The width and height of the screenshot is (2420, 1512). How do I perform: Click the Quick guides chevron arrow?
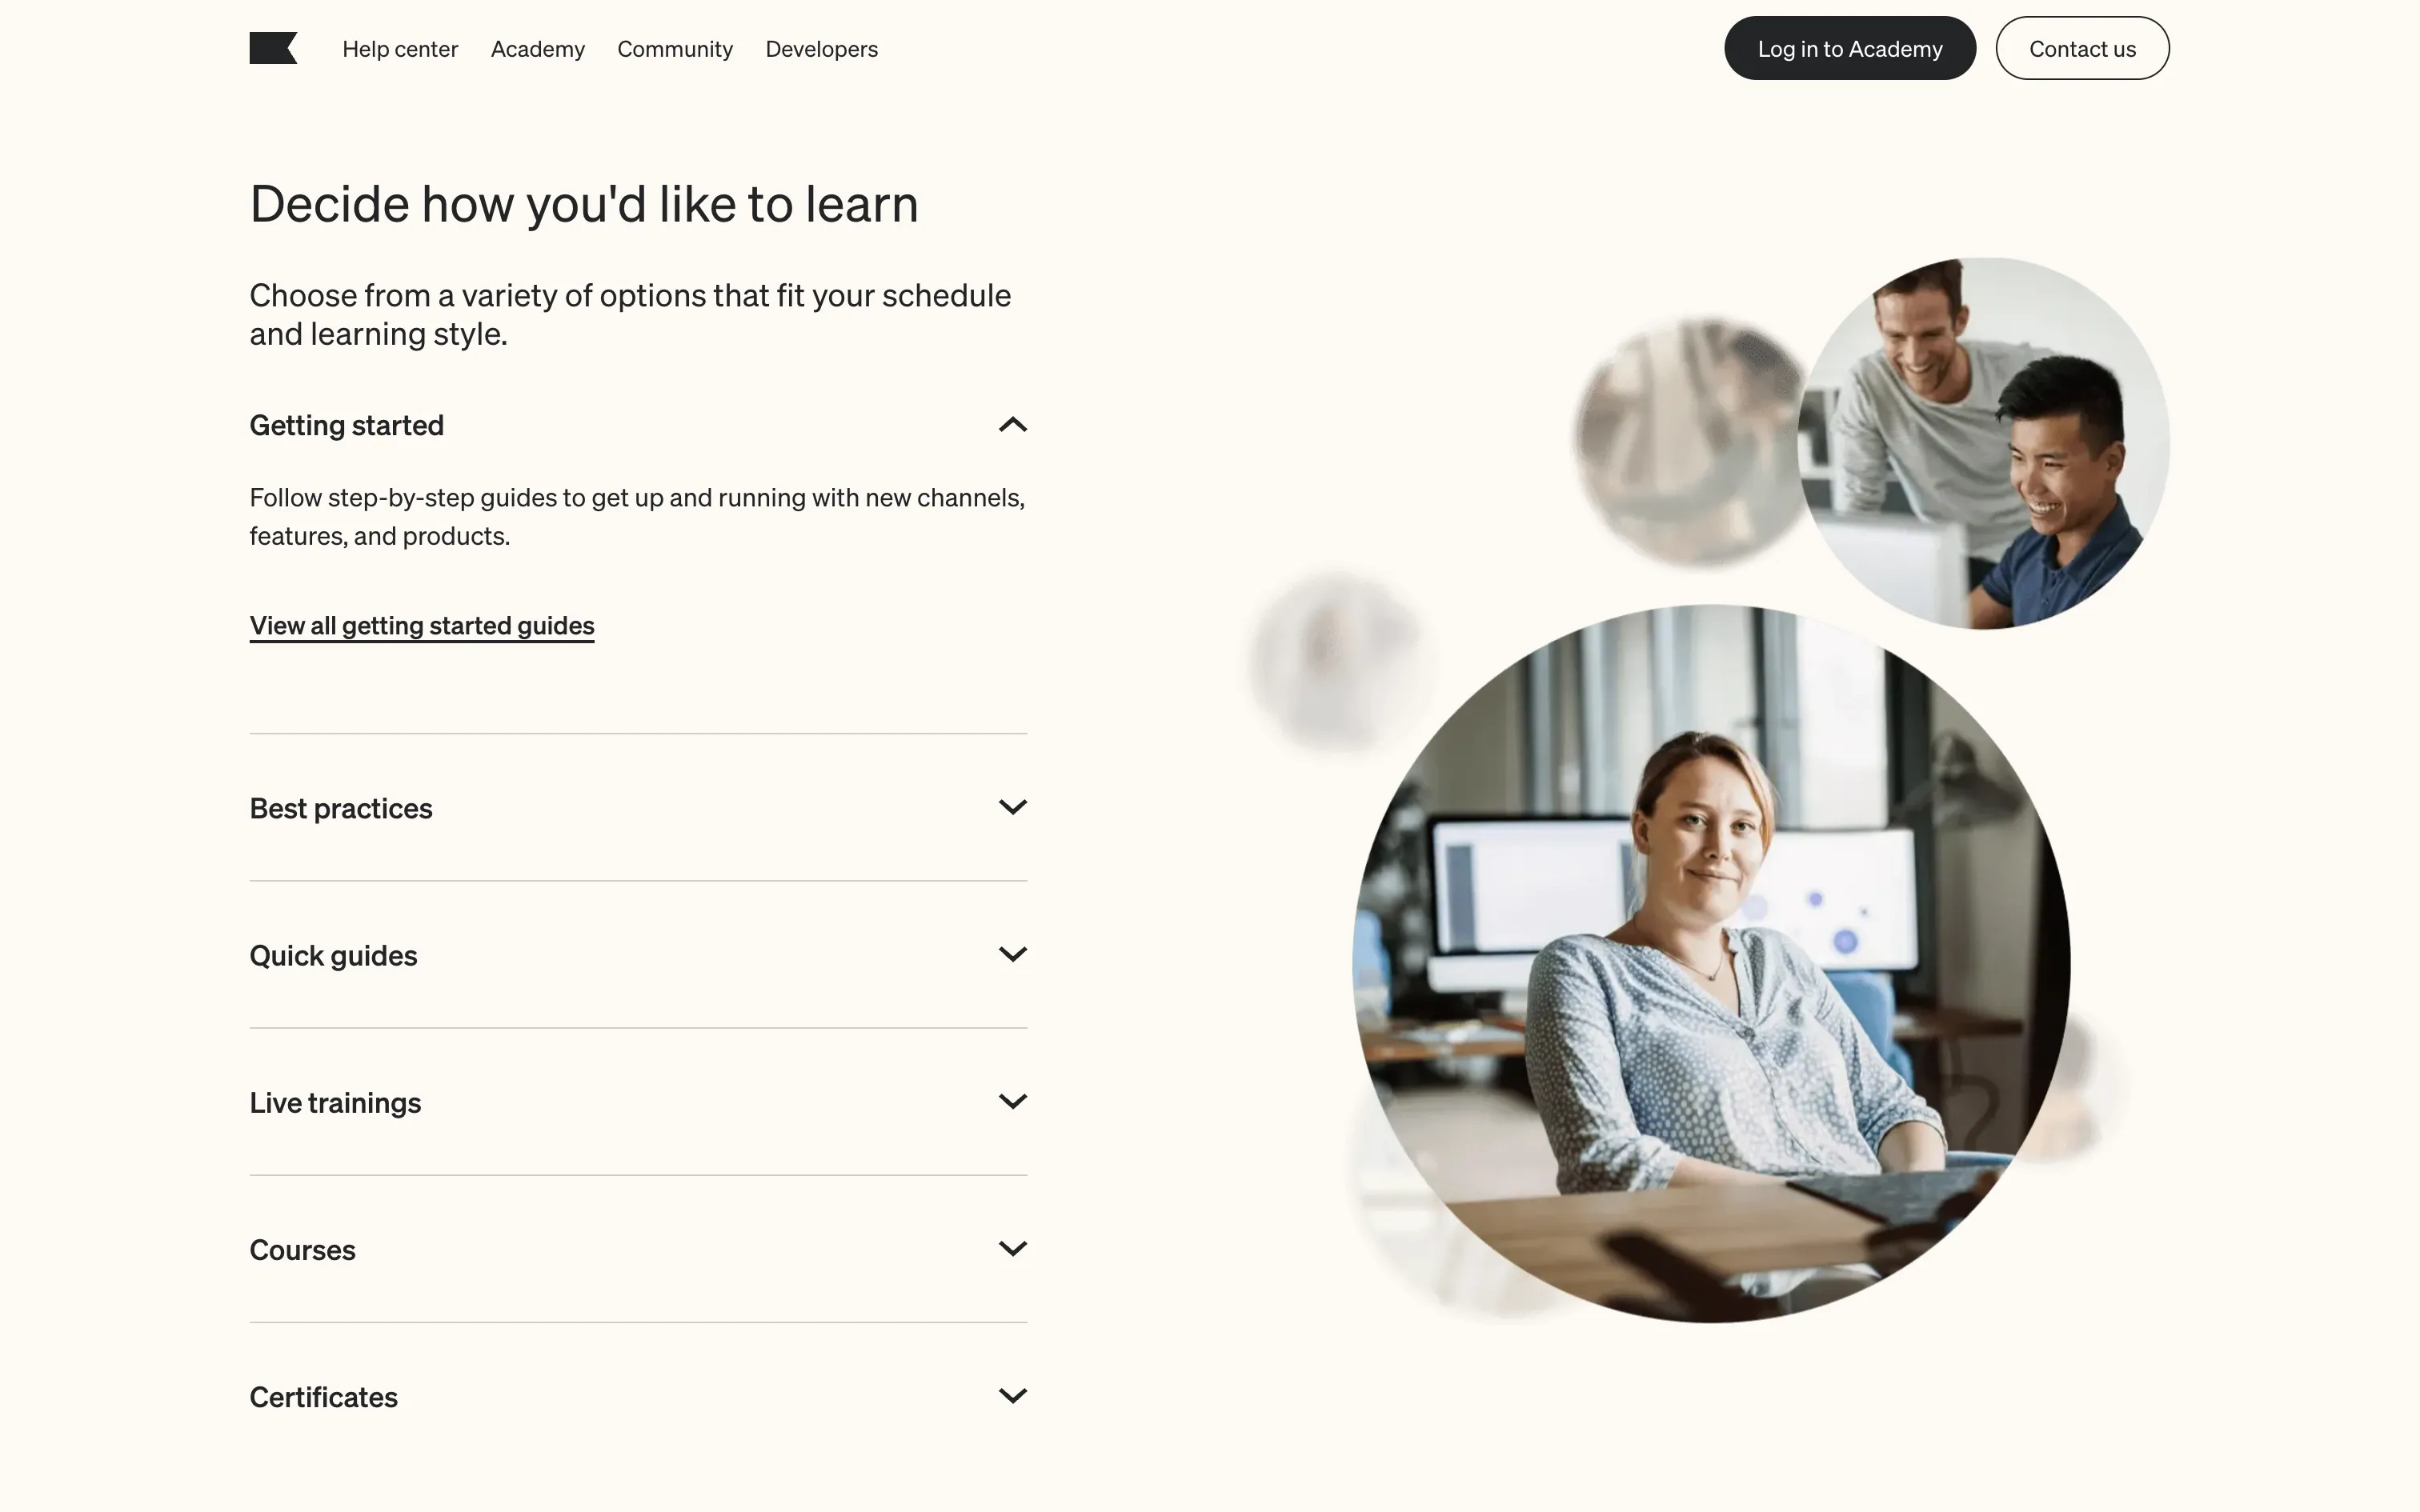(x=1012, y=954)
